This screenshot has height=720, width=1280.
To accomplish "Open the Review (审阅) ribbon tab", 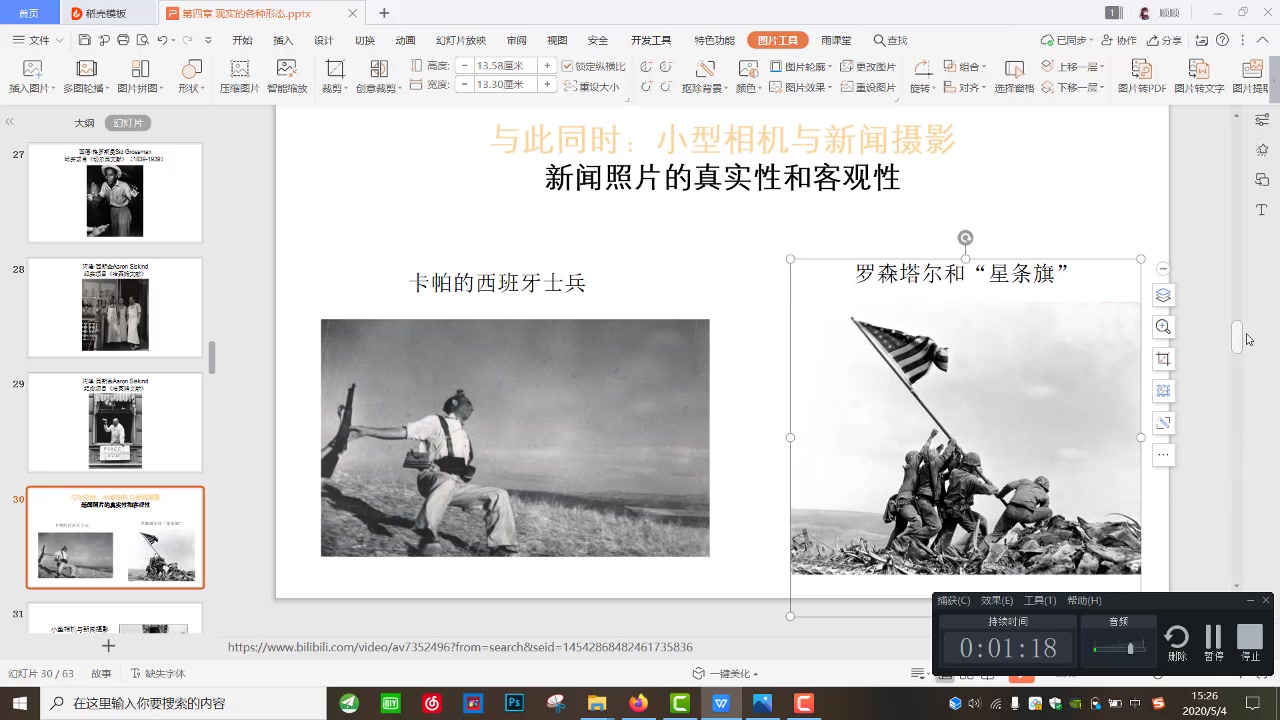I will tap(516, 40).
